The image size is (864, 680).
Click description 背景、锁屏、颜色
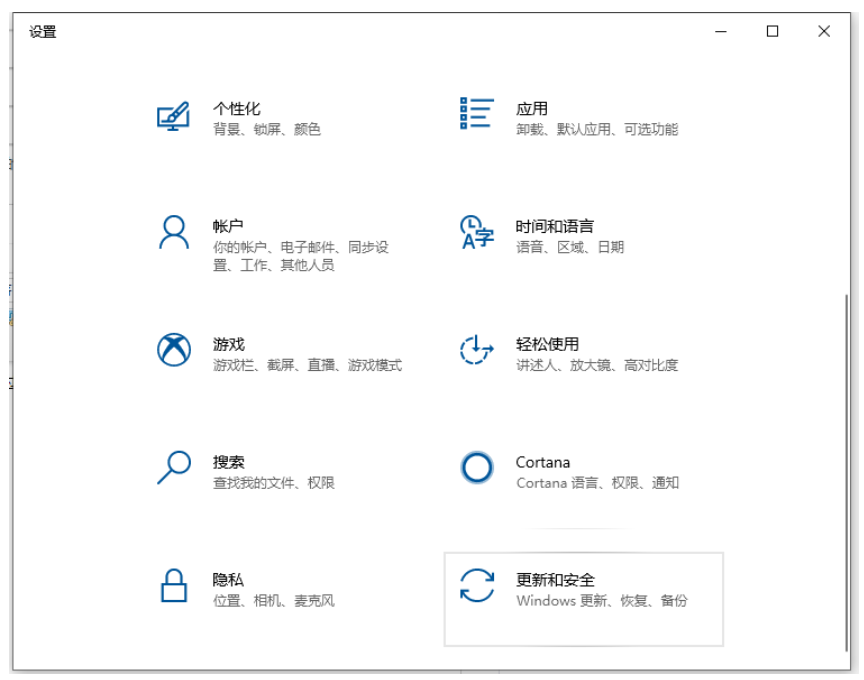[267, 129]
